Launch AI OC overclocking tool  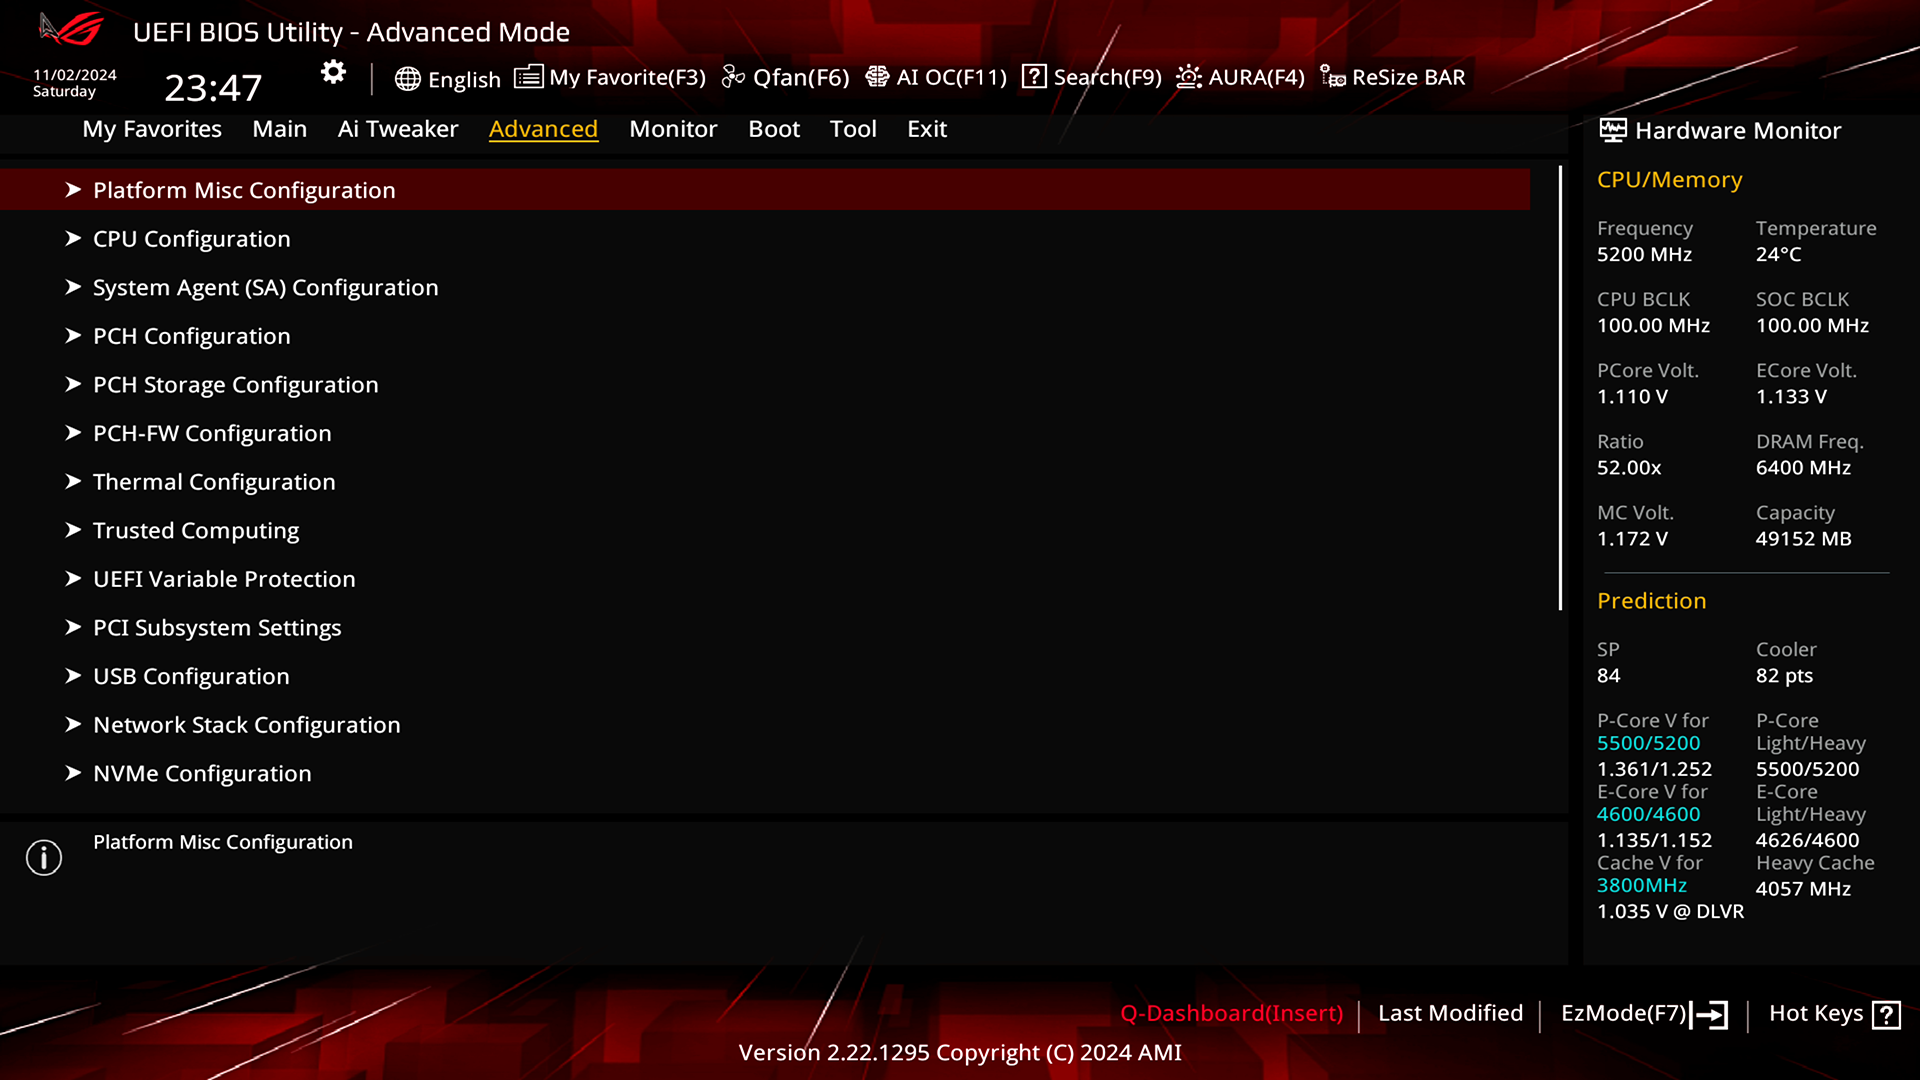point(936,76)
